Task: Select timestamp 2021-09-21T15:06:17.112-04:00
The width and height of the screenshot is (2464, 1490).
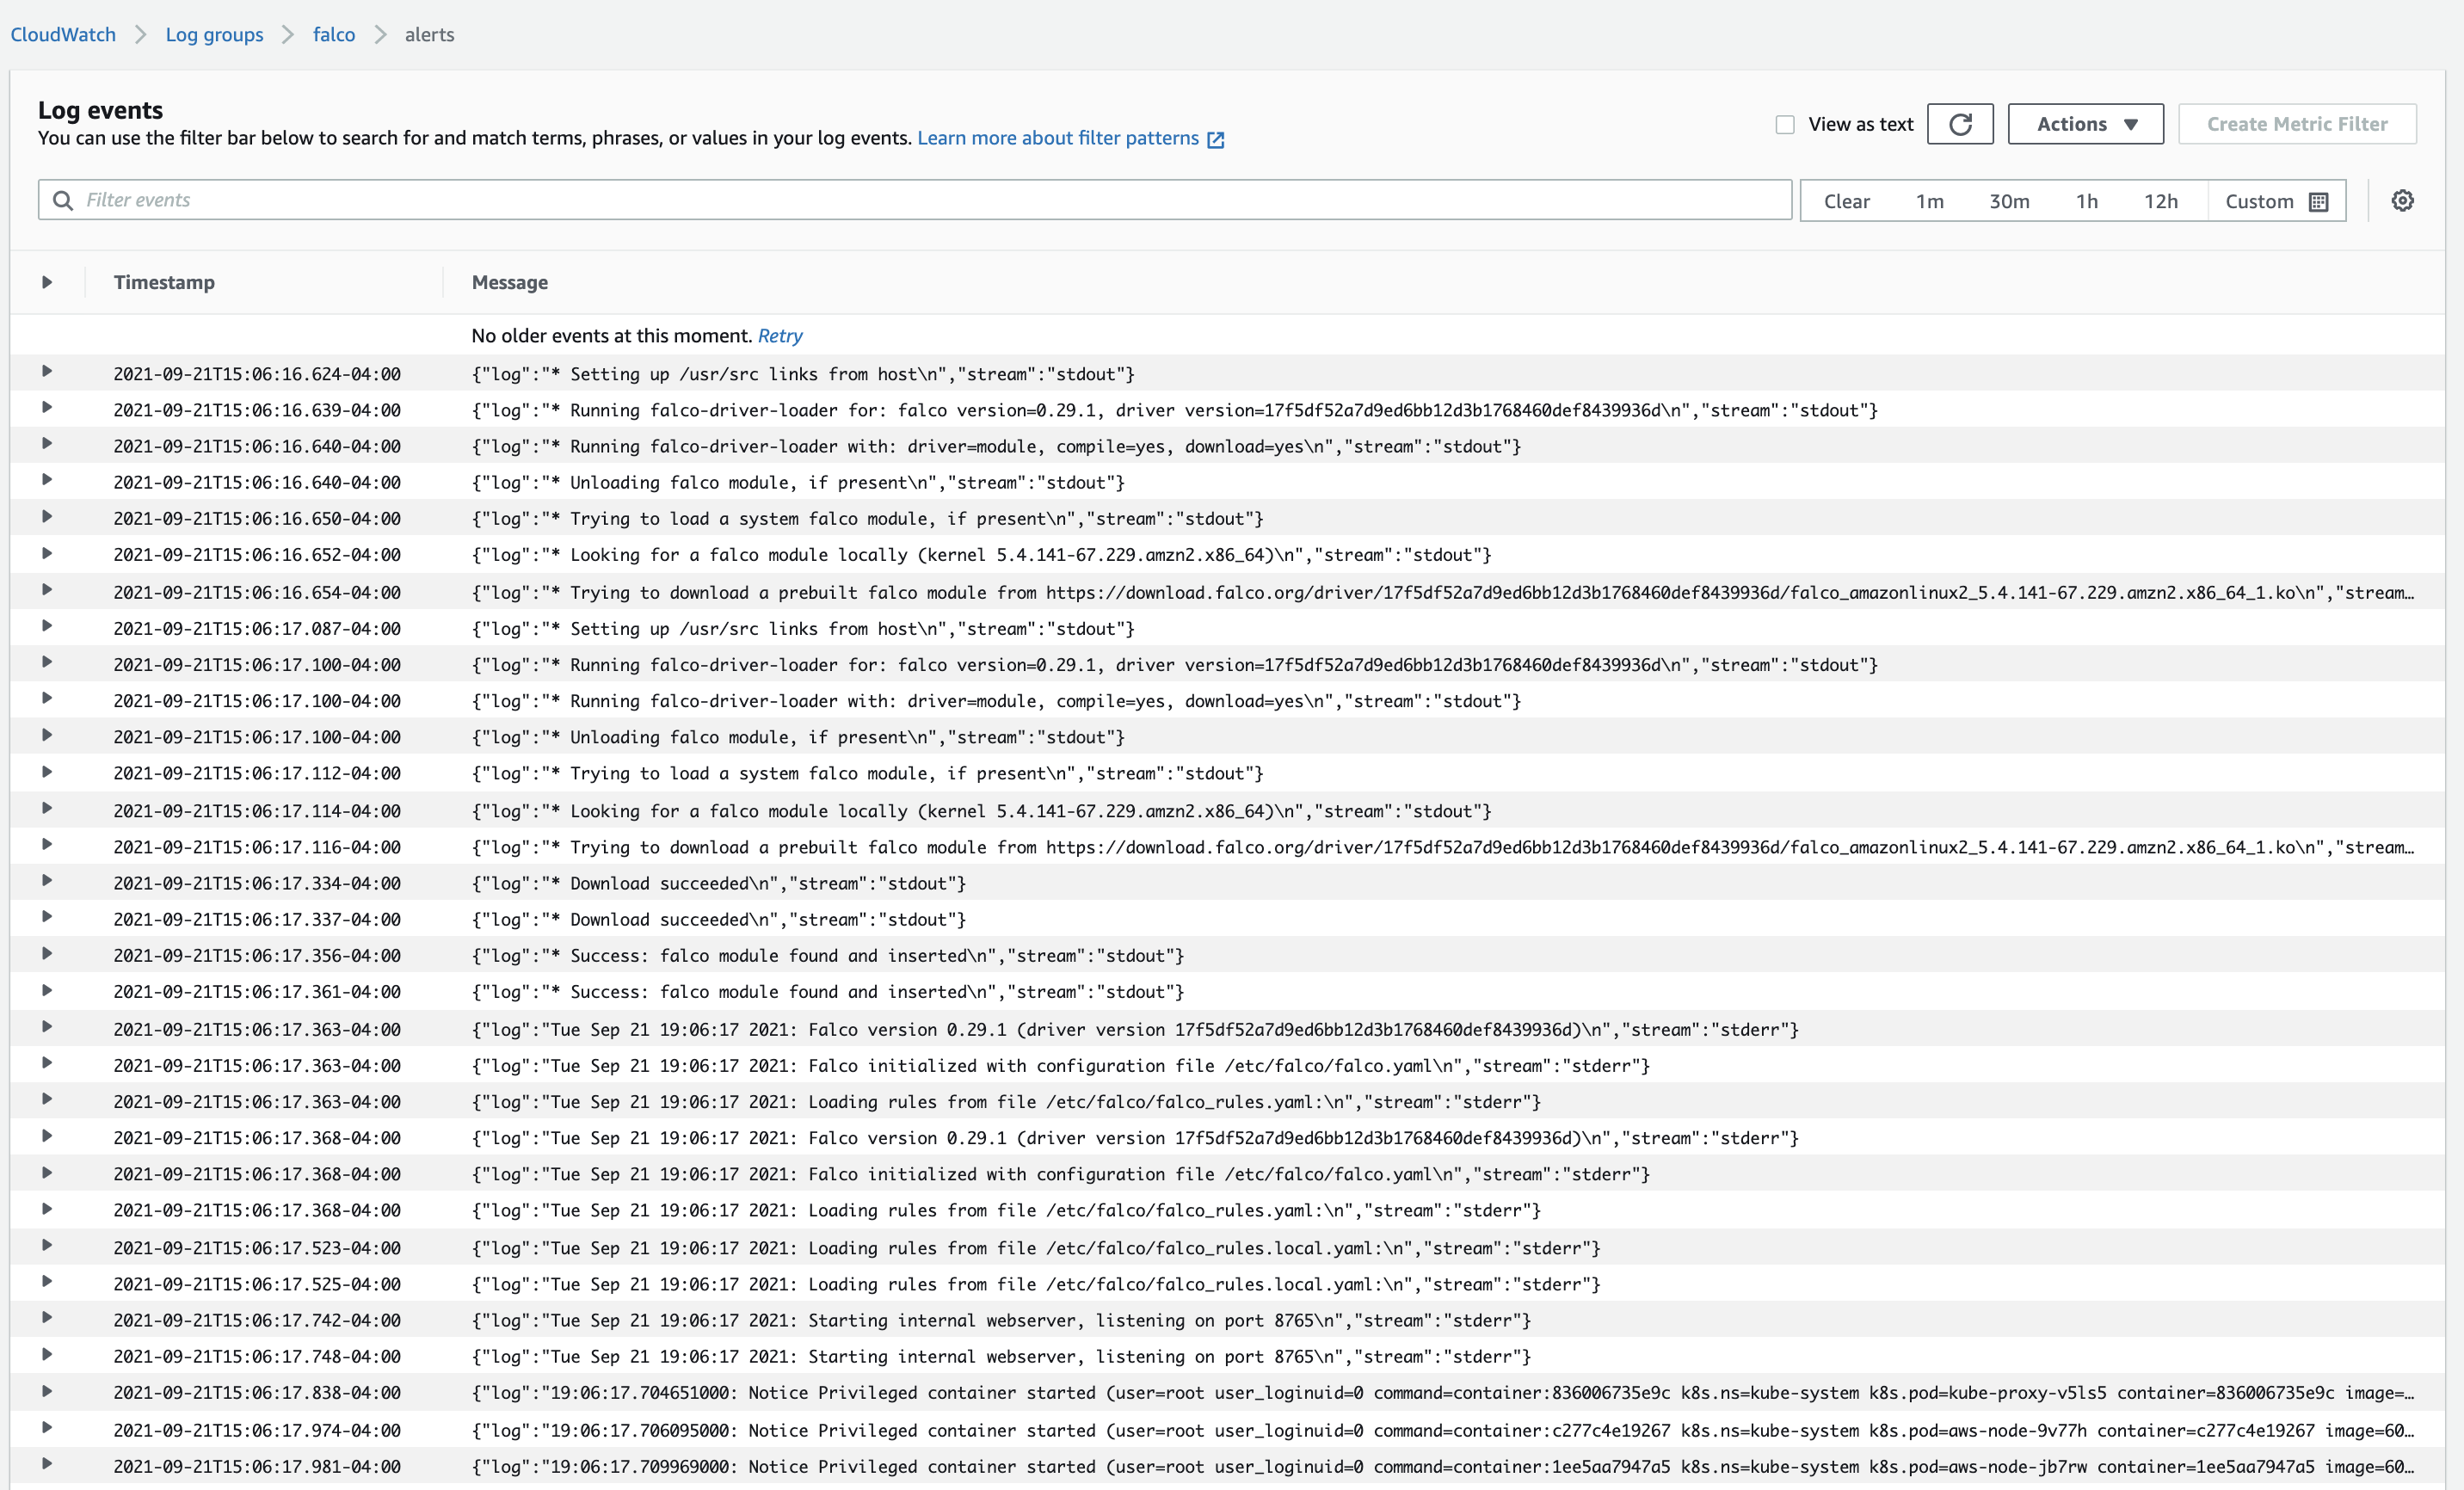Action: (257, 773)
